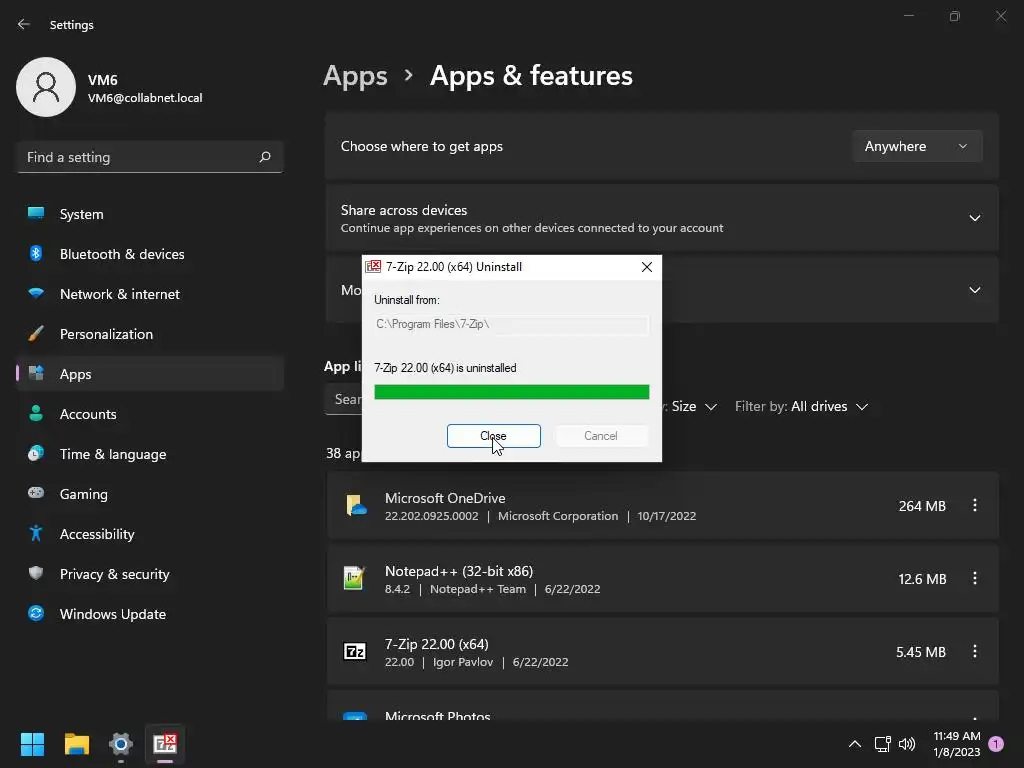Image resolution: width=1024 pixels, height=768 pixels.
Task: Open the clock showing 11:49 AM
Action: point(957,744)
